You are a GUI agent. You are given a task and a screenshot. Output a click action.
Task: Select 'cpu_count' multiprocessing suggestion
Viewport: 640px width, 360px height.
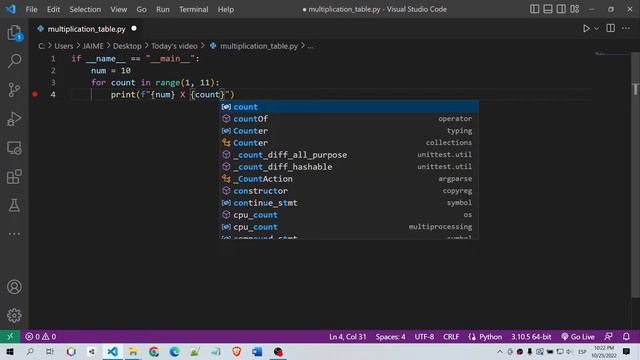[349, 227]
